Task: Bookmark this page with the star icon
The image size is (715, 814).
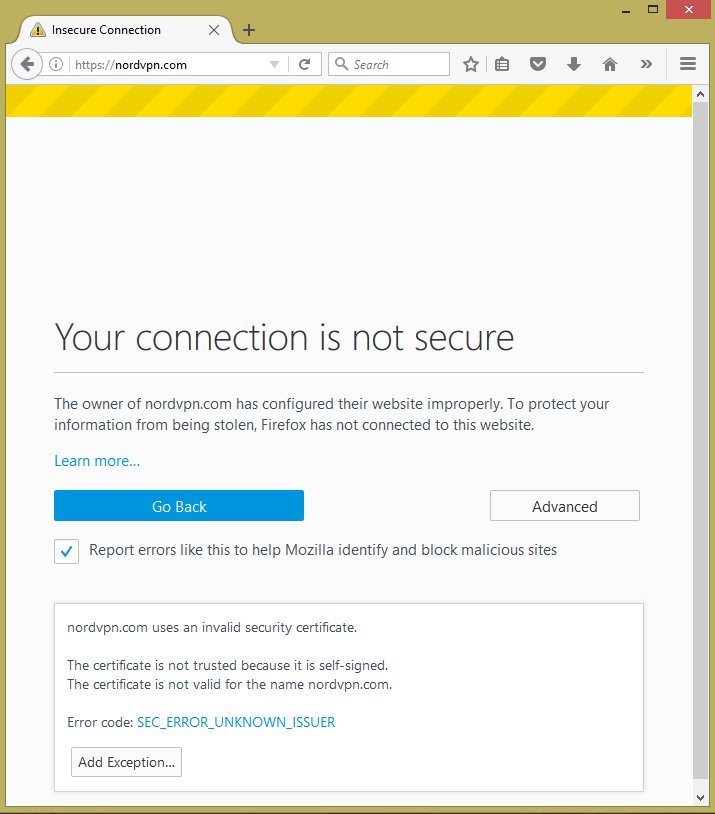Action: click(x=471, y=64)
